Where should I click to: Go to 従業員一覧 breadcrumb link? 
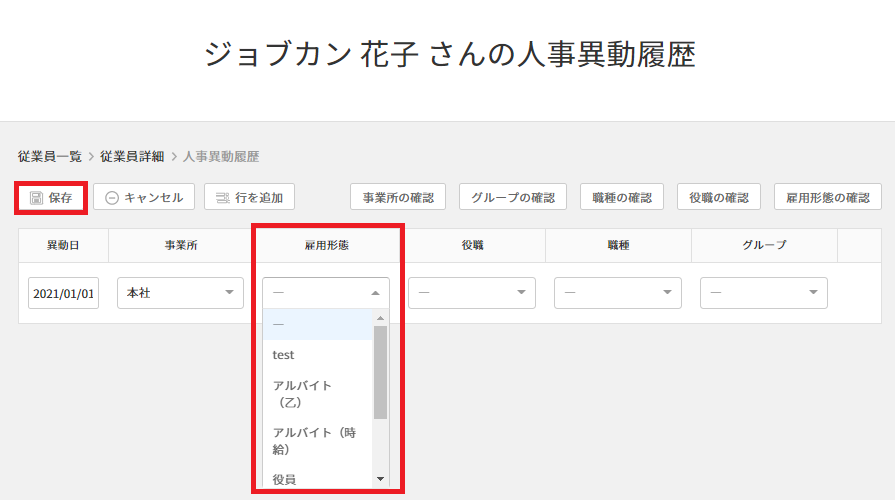[50, 156]
